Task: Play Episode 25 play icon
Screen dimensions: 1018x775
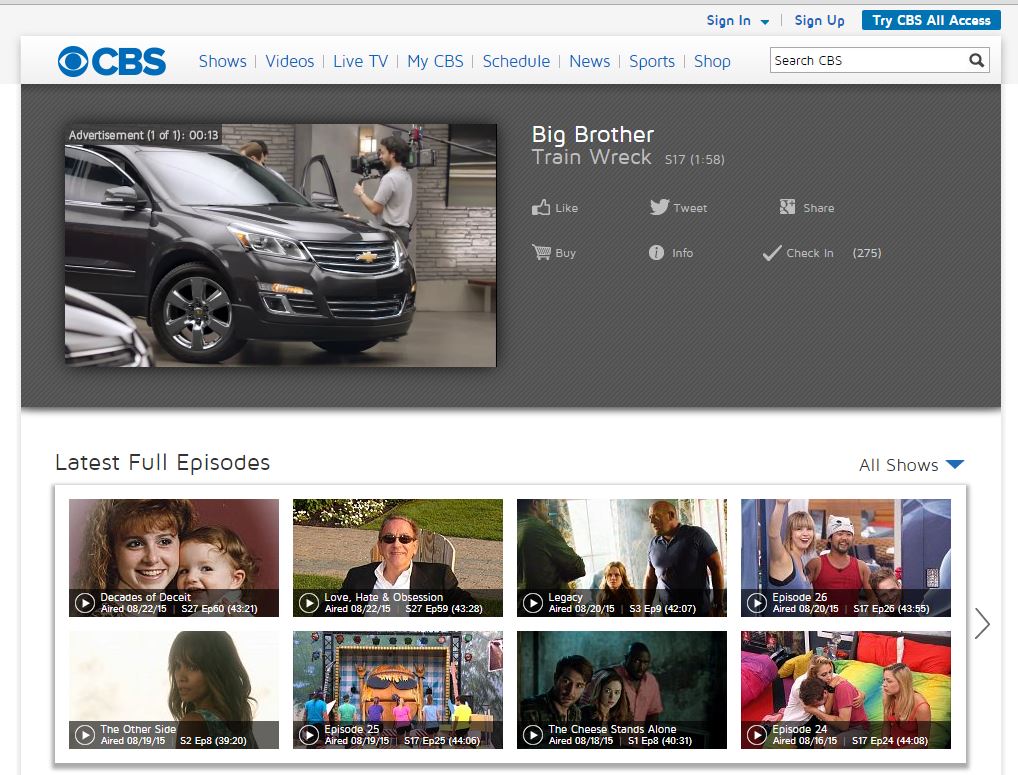Action: pos(309,735)
